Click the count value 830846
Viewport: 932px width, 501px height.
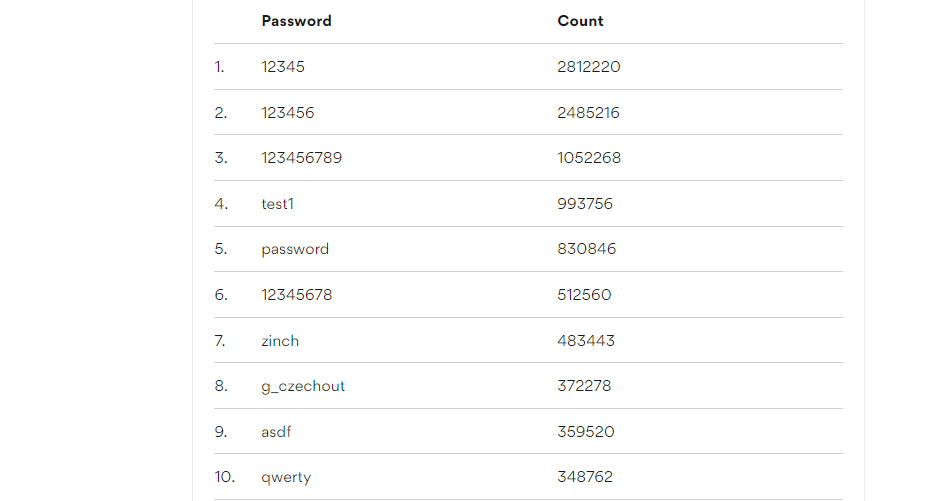click(586, 249)
